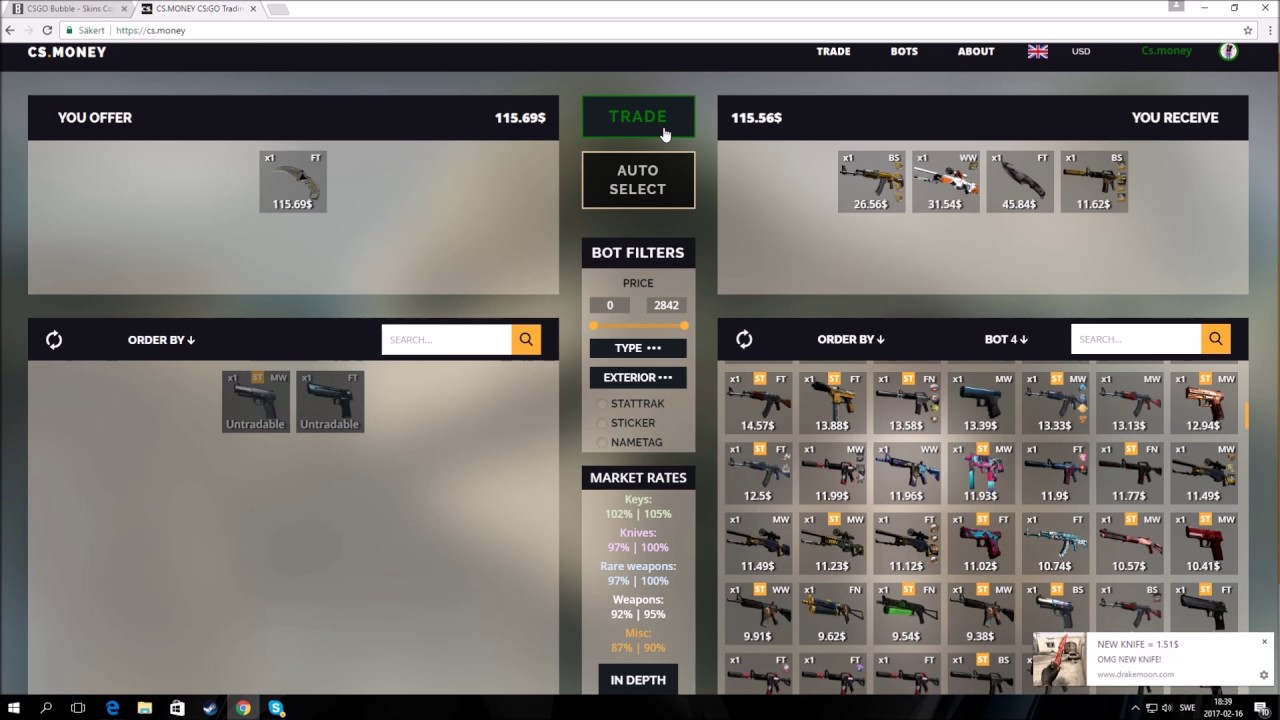Viewport: 1280px width, 720px height.
Task: Open Skype from the taskbar
Action: [x=276, y=708]
